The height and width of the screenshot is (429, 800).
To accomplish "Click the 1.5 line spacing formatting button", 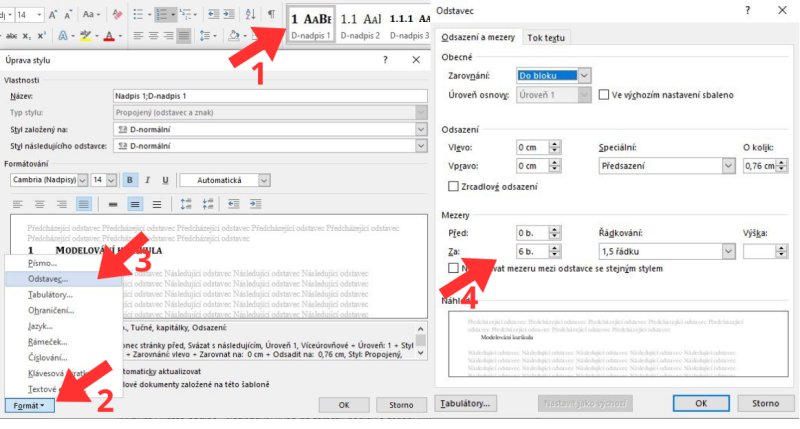I will (135, 205).
